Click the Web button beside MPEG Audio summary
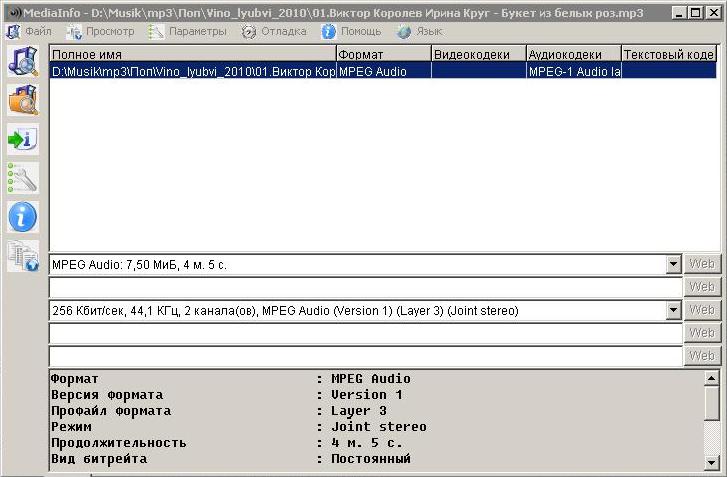The width and height of the screenshot is (727, 477). click(702, 264)
